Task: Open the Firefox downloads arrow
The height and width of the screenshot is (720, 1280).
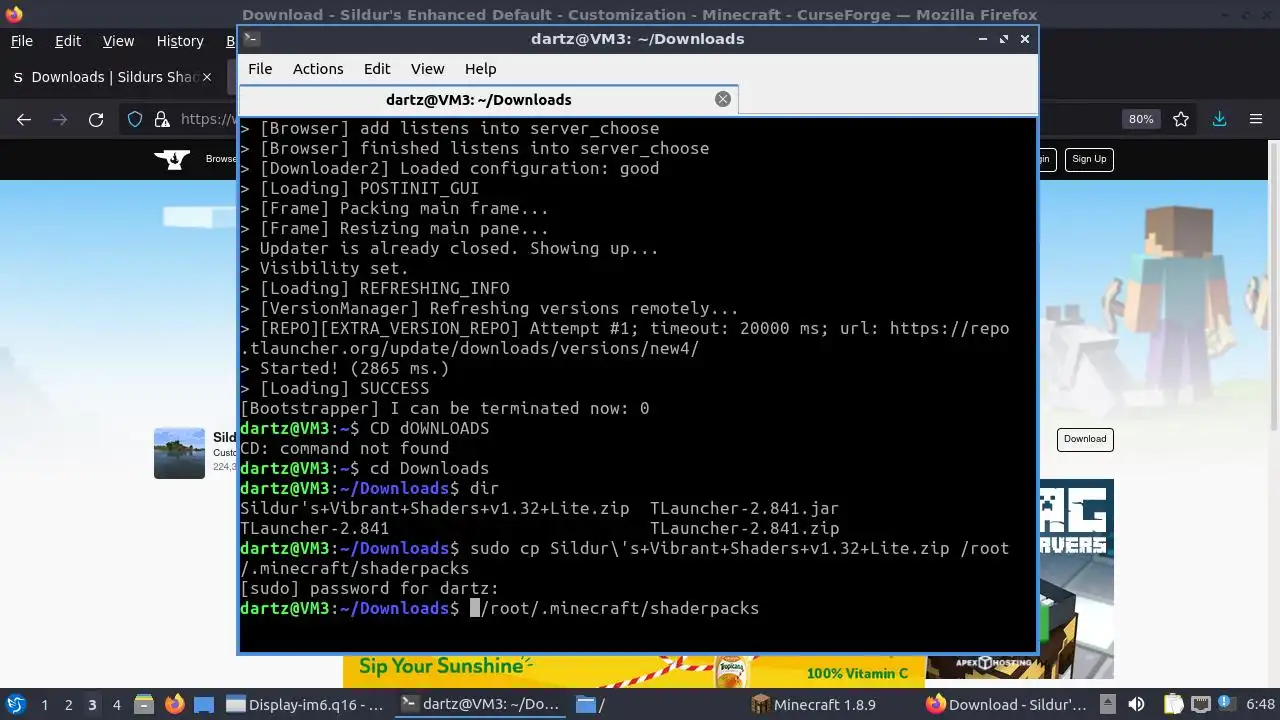Action: tap(1219, 119)
